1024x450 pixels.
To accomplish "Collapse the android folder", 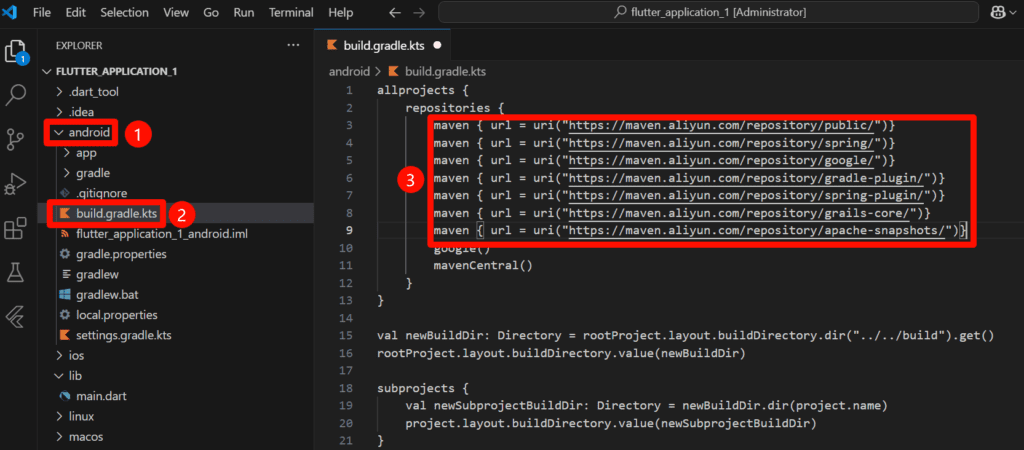I will pos(87,132).
